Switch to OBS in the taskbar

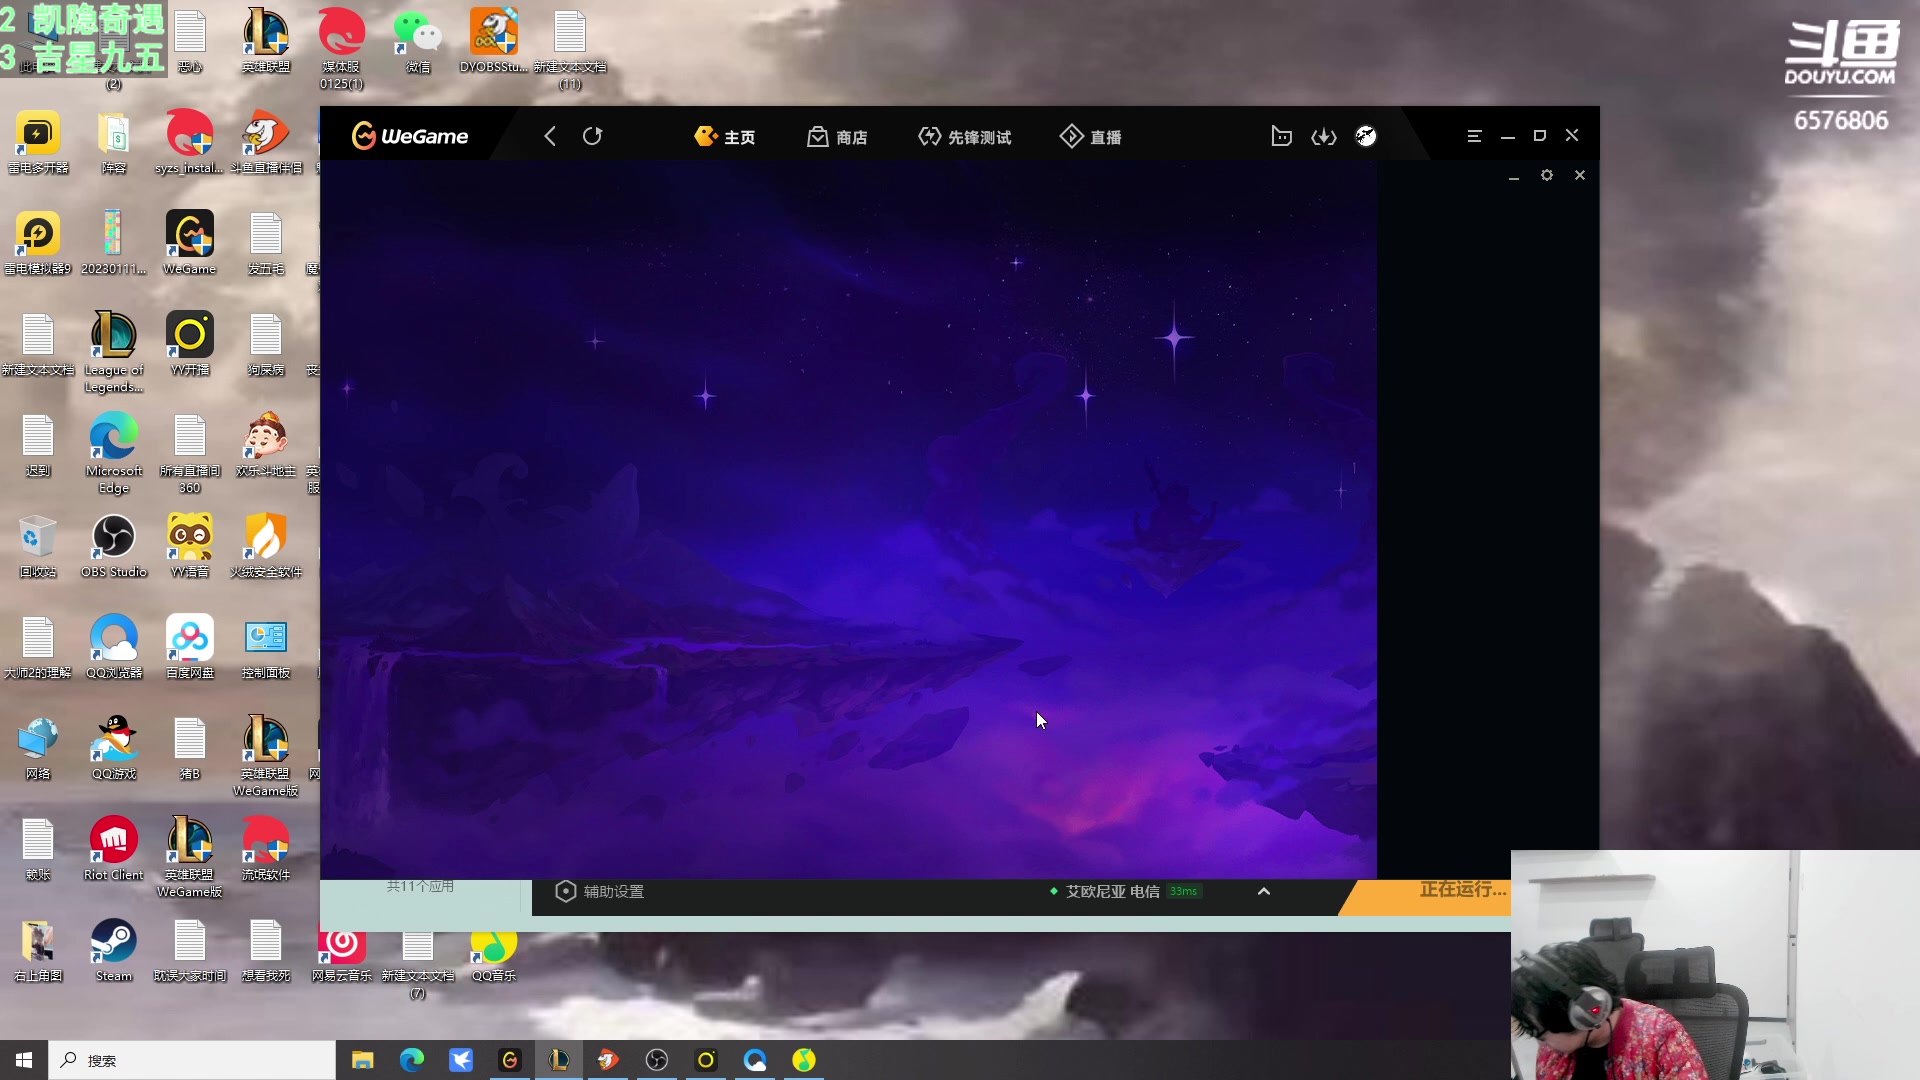(x=657, y=1060)
